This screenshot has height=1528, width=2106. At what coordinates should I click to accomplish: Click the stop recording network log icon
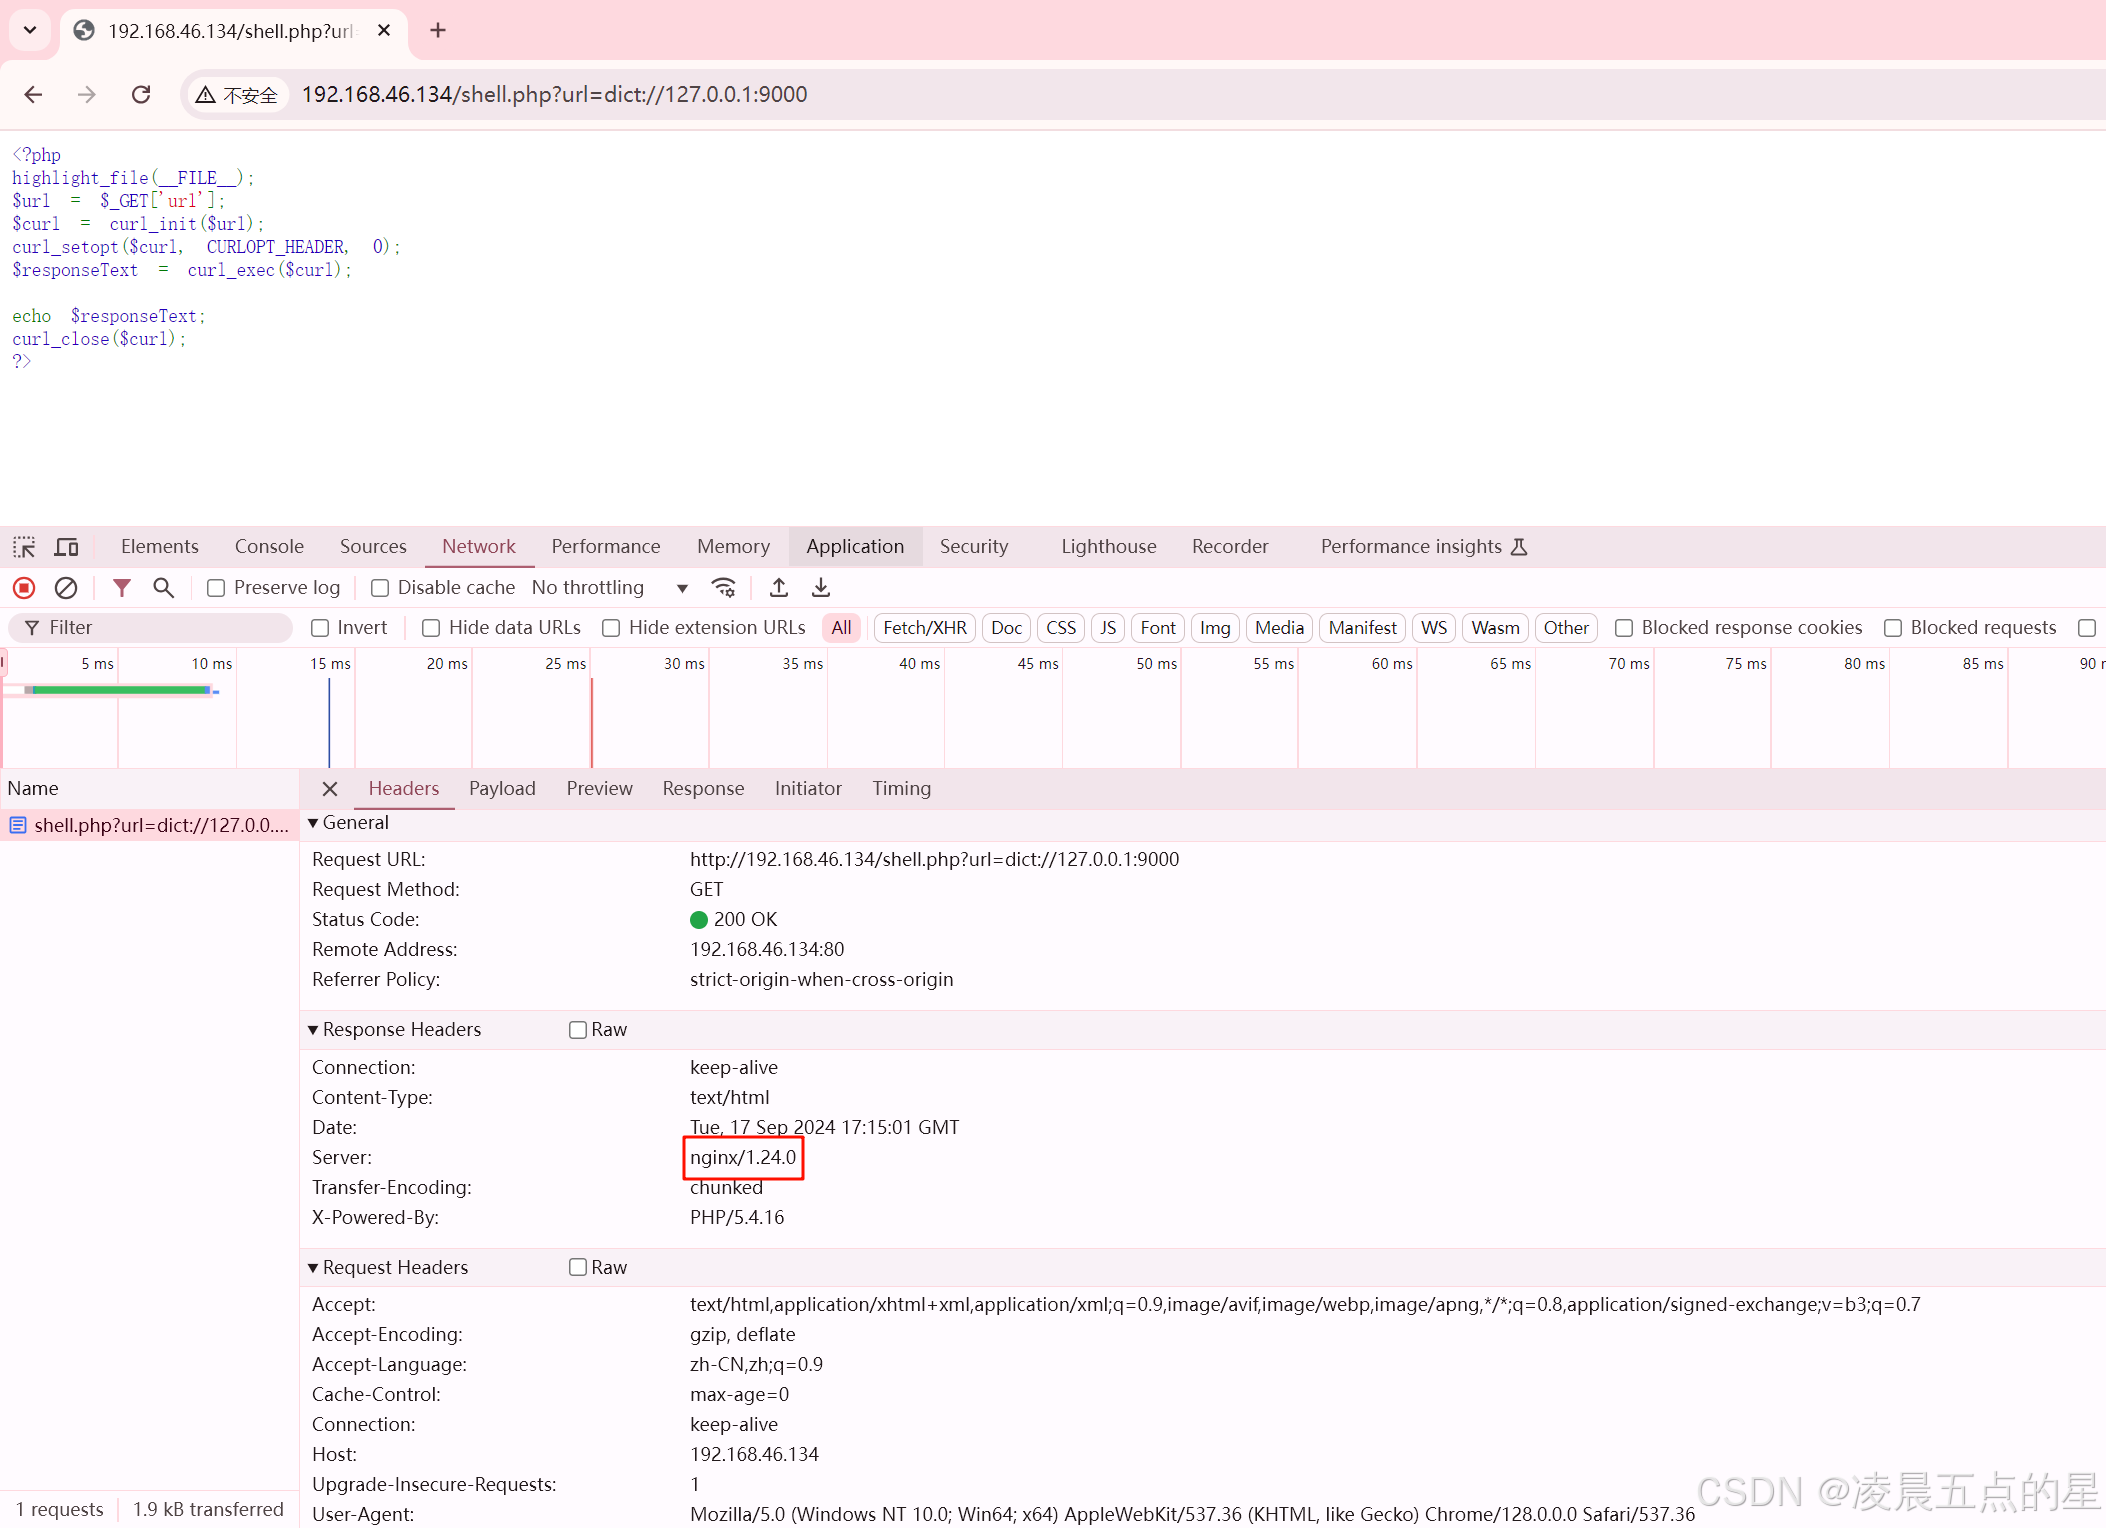(24, 588)
